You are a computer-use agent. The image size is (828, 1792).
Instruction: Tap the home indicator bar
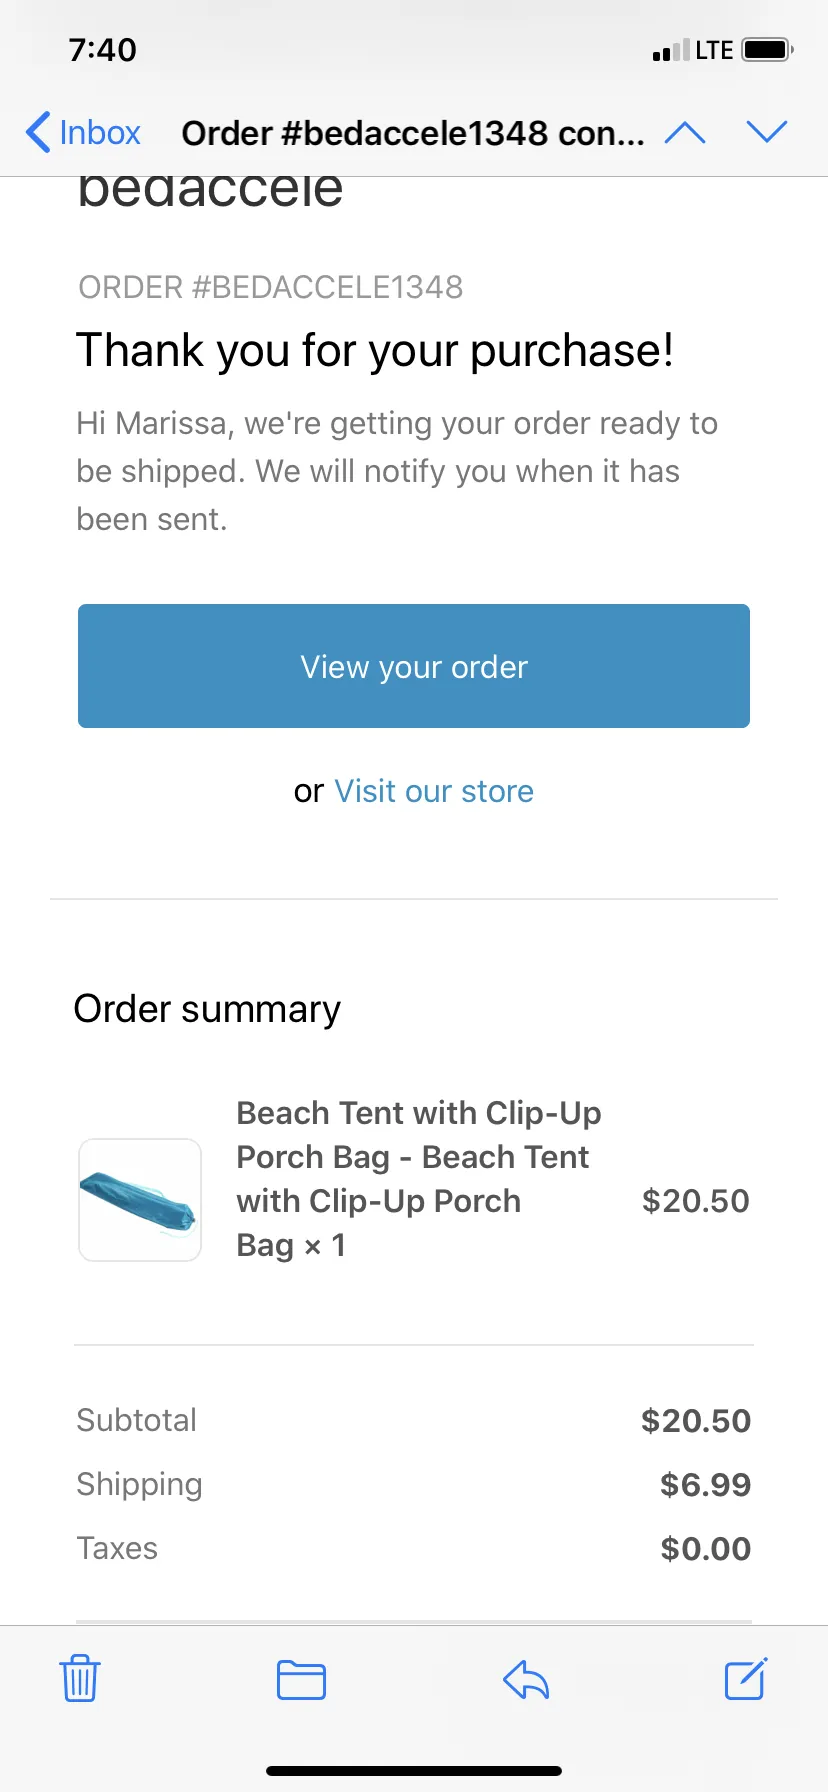pos(414,1771)
